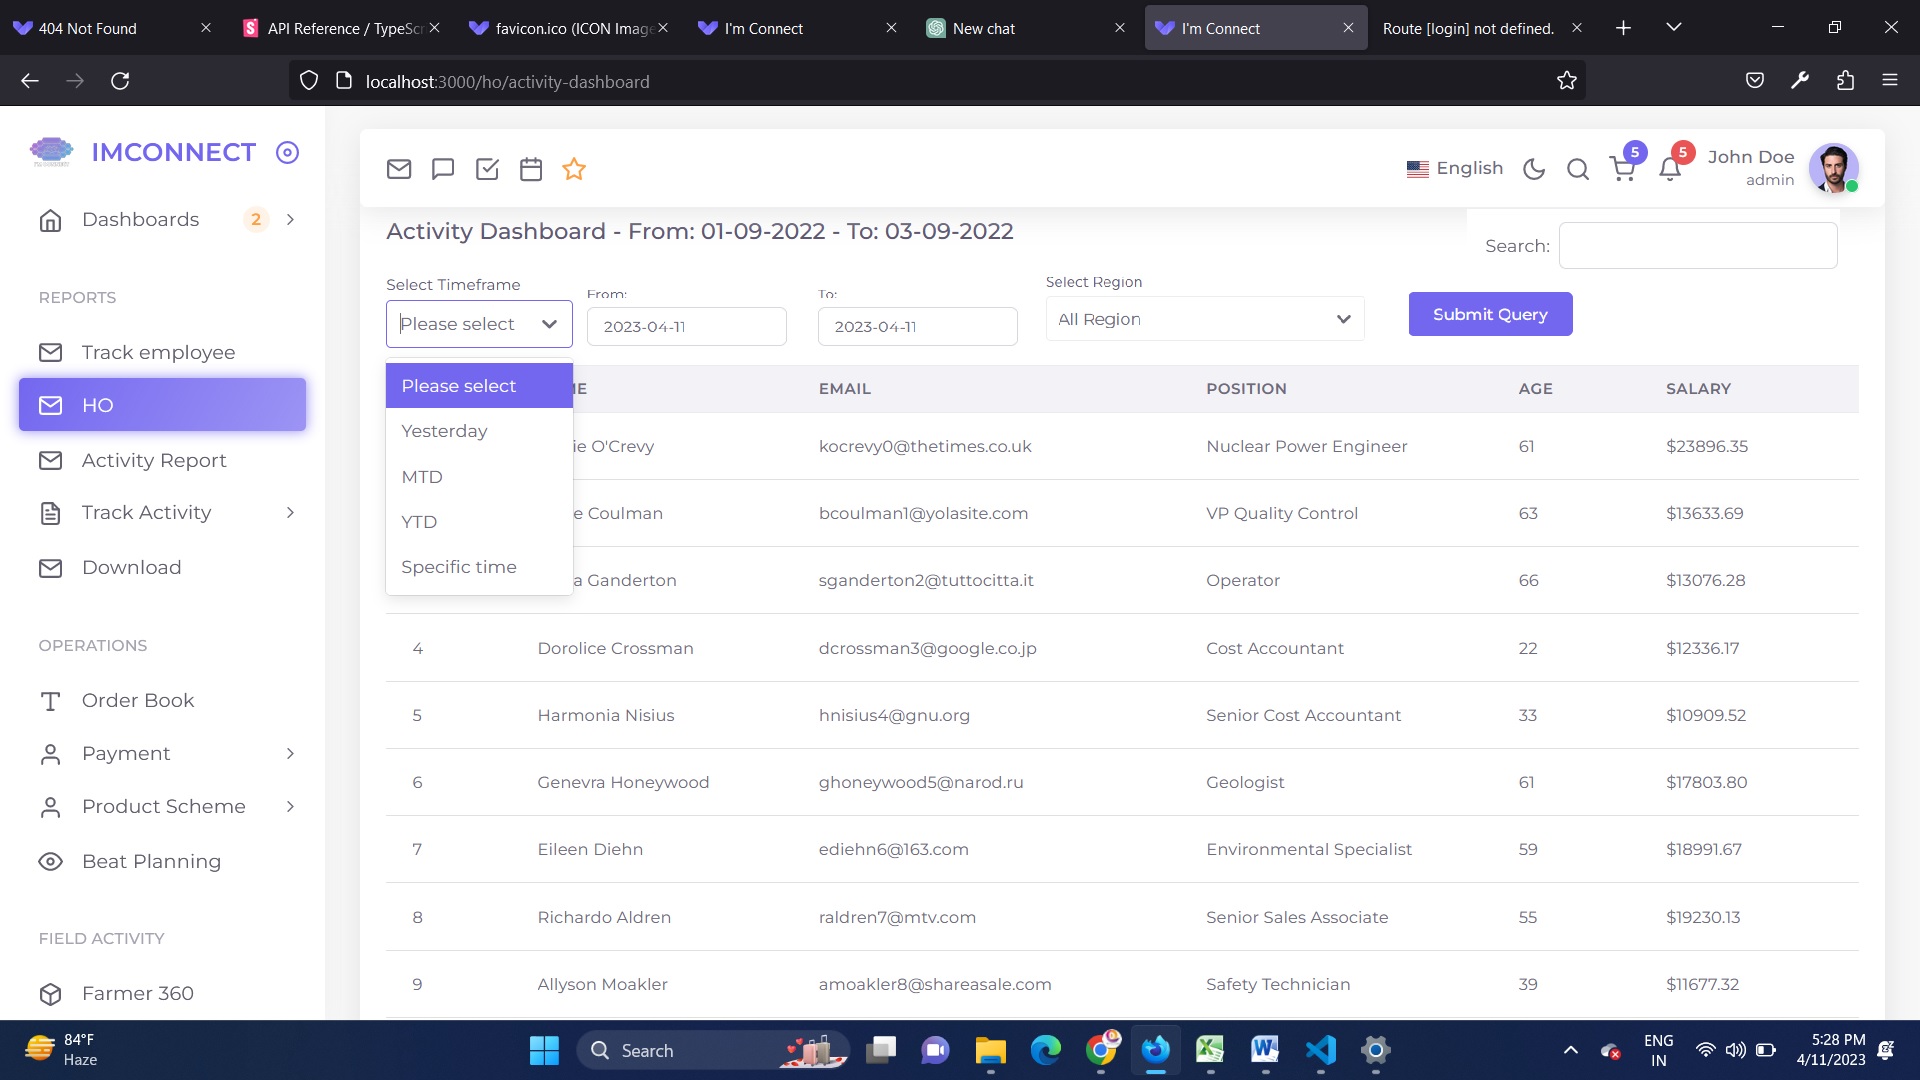Open the calendar icon in toolbar
1920x1080 pixels.
(531, 169)
